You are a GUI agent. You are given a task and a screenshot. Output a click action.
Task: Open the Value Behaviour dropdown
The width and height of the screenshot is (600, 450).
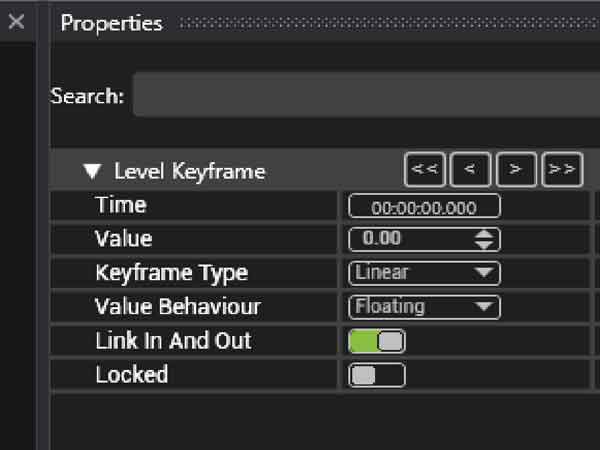pos(424,306)
